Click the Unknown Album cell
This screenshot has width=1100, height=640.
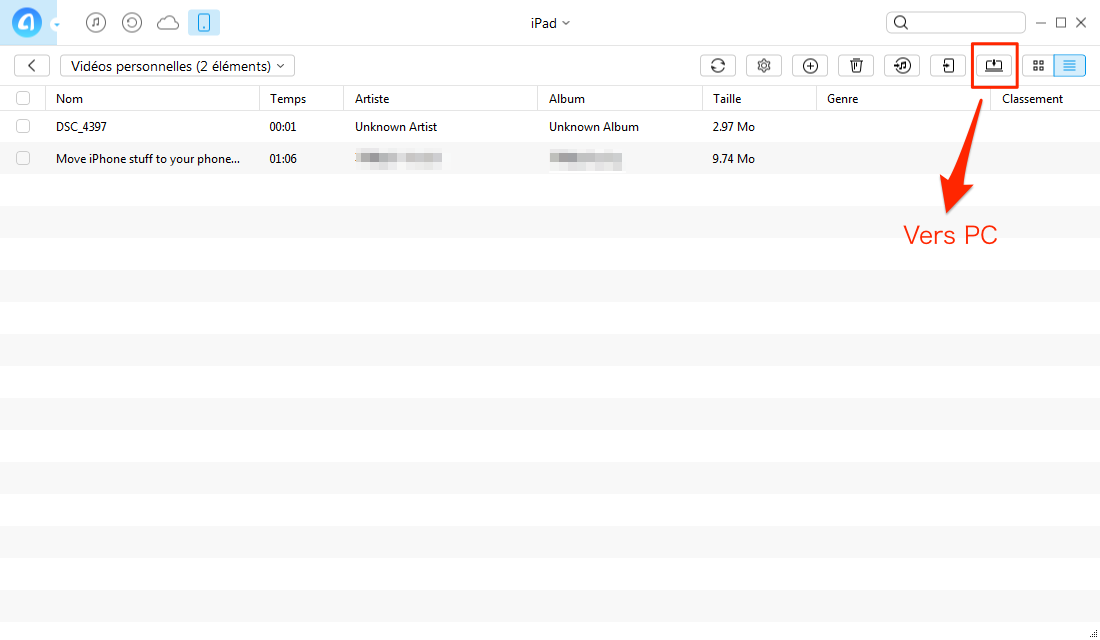[593, 127]
